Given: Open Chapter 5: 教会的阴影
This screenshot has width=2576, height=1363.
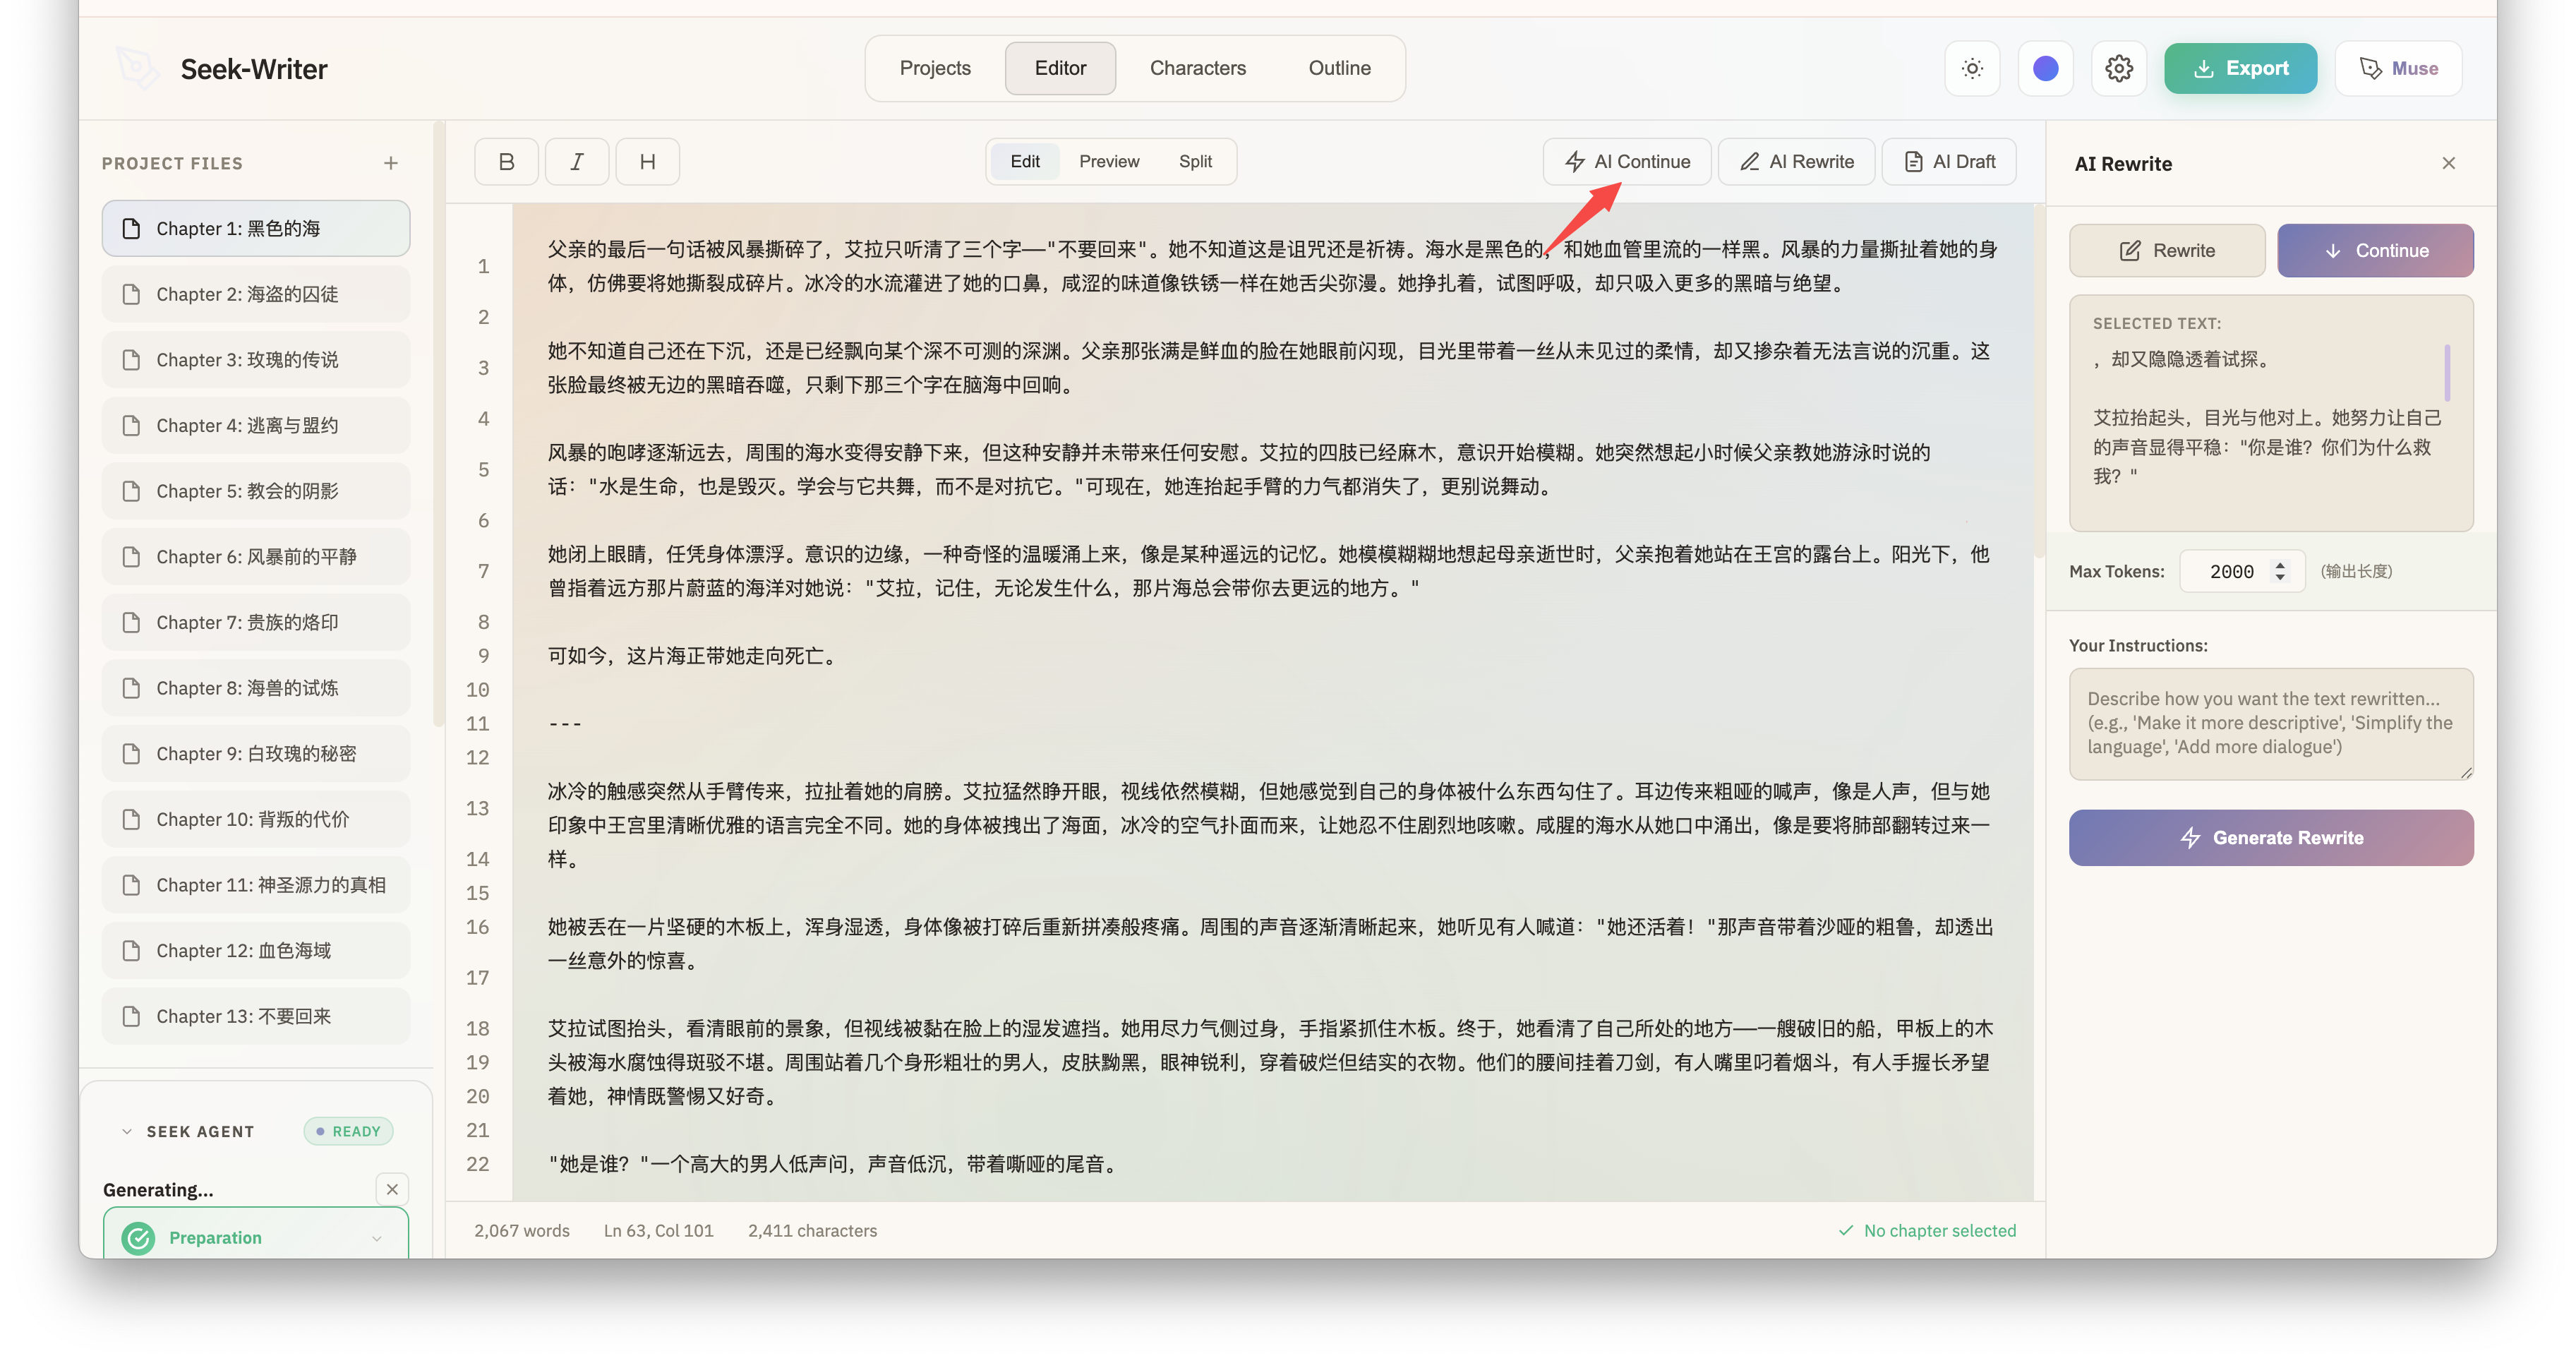Looking at the screenshot, I should (256, 491).
